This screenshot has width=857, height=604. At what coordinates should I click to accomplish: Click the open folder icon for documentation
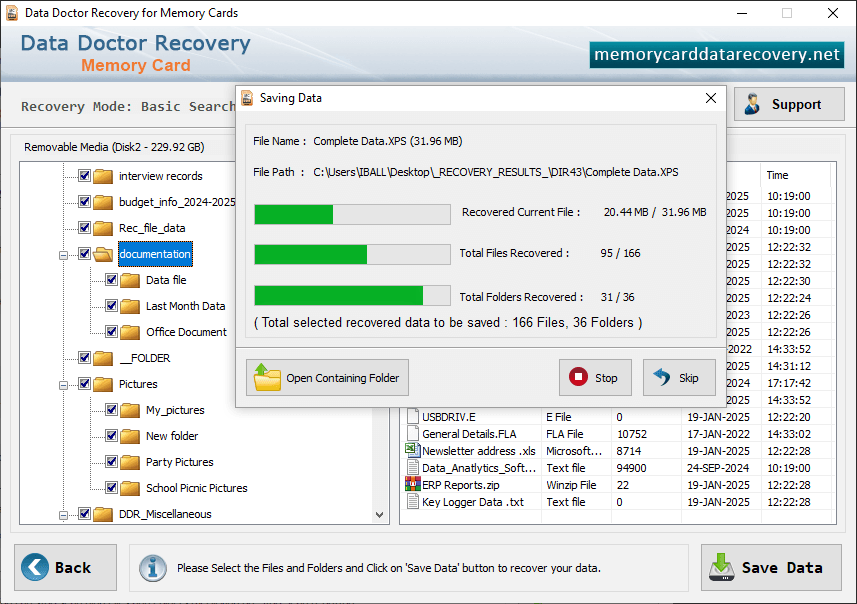click(103, 254)
